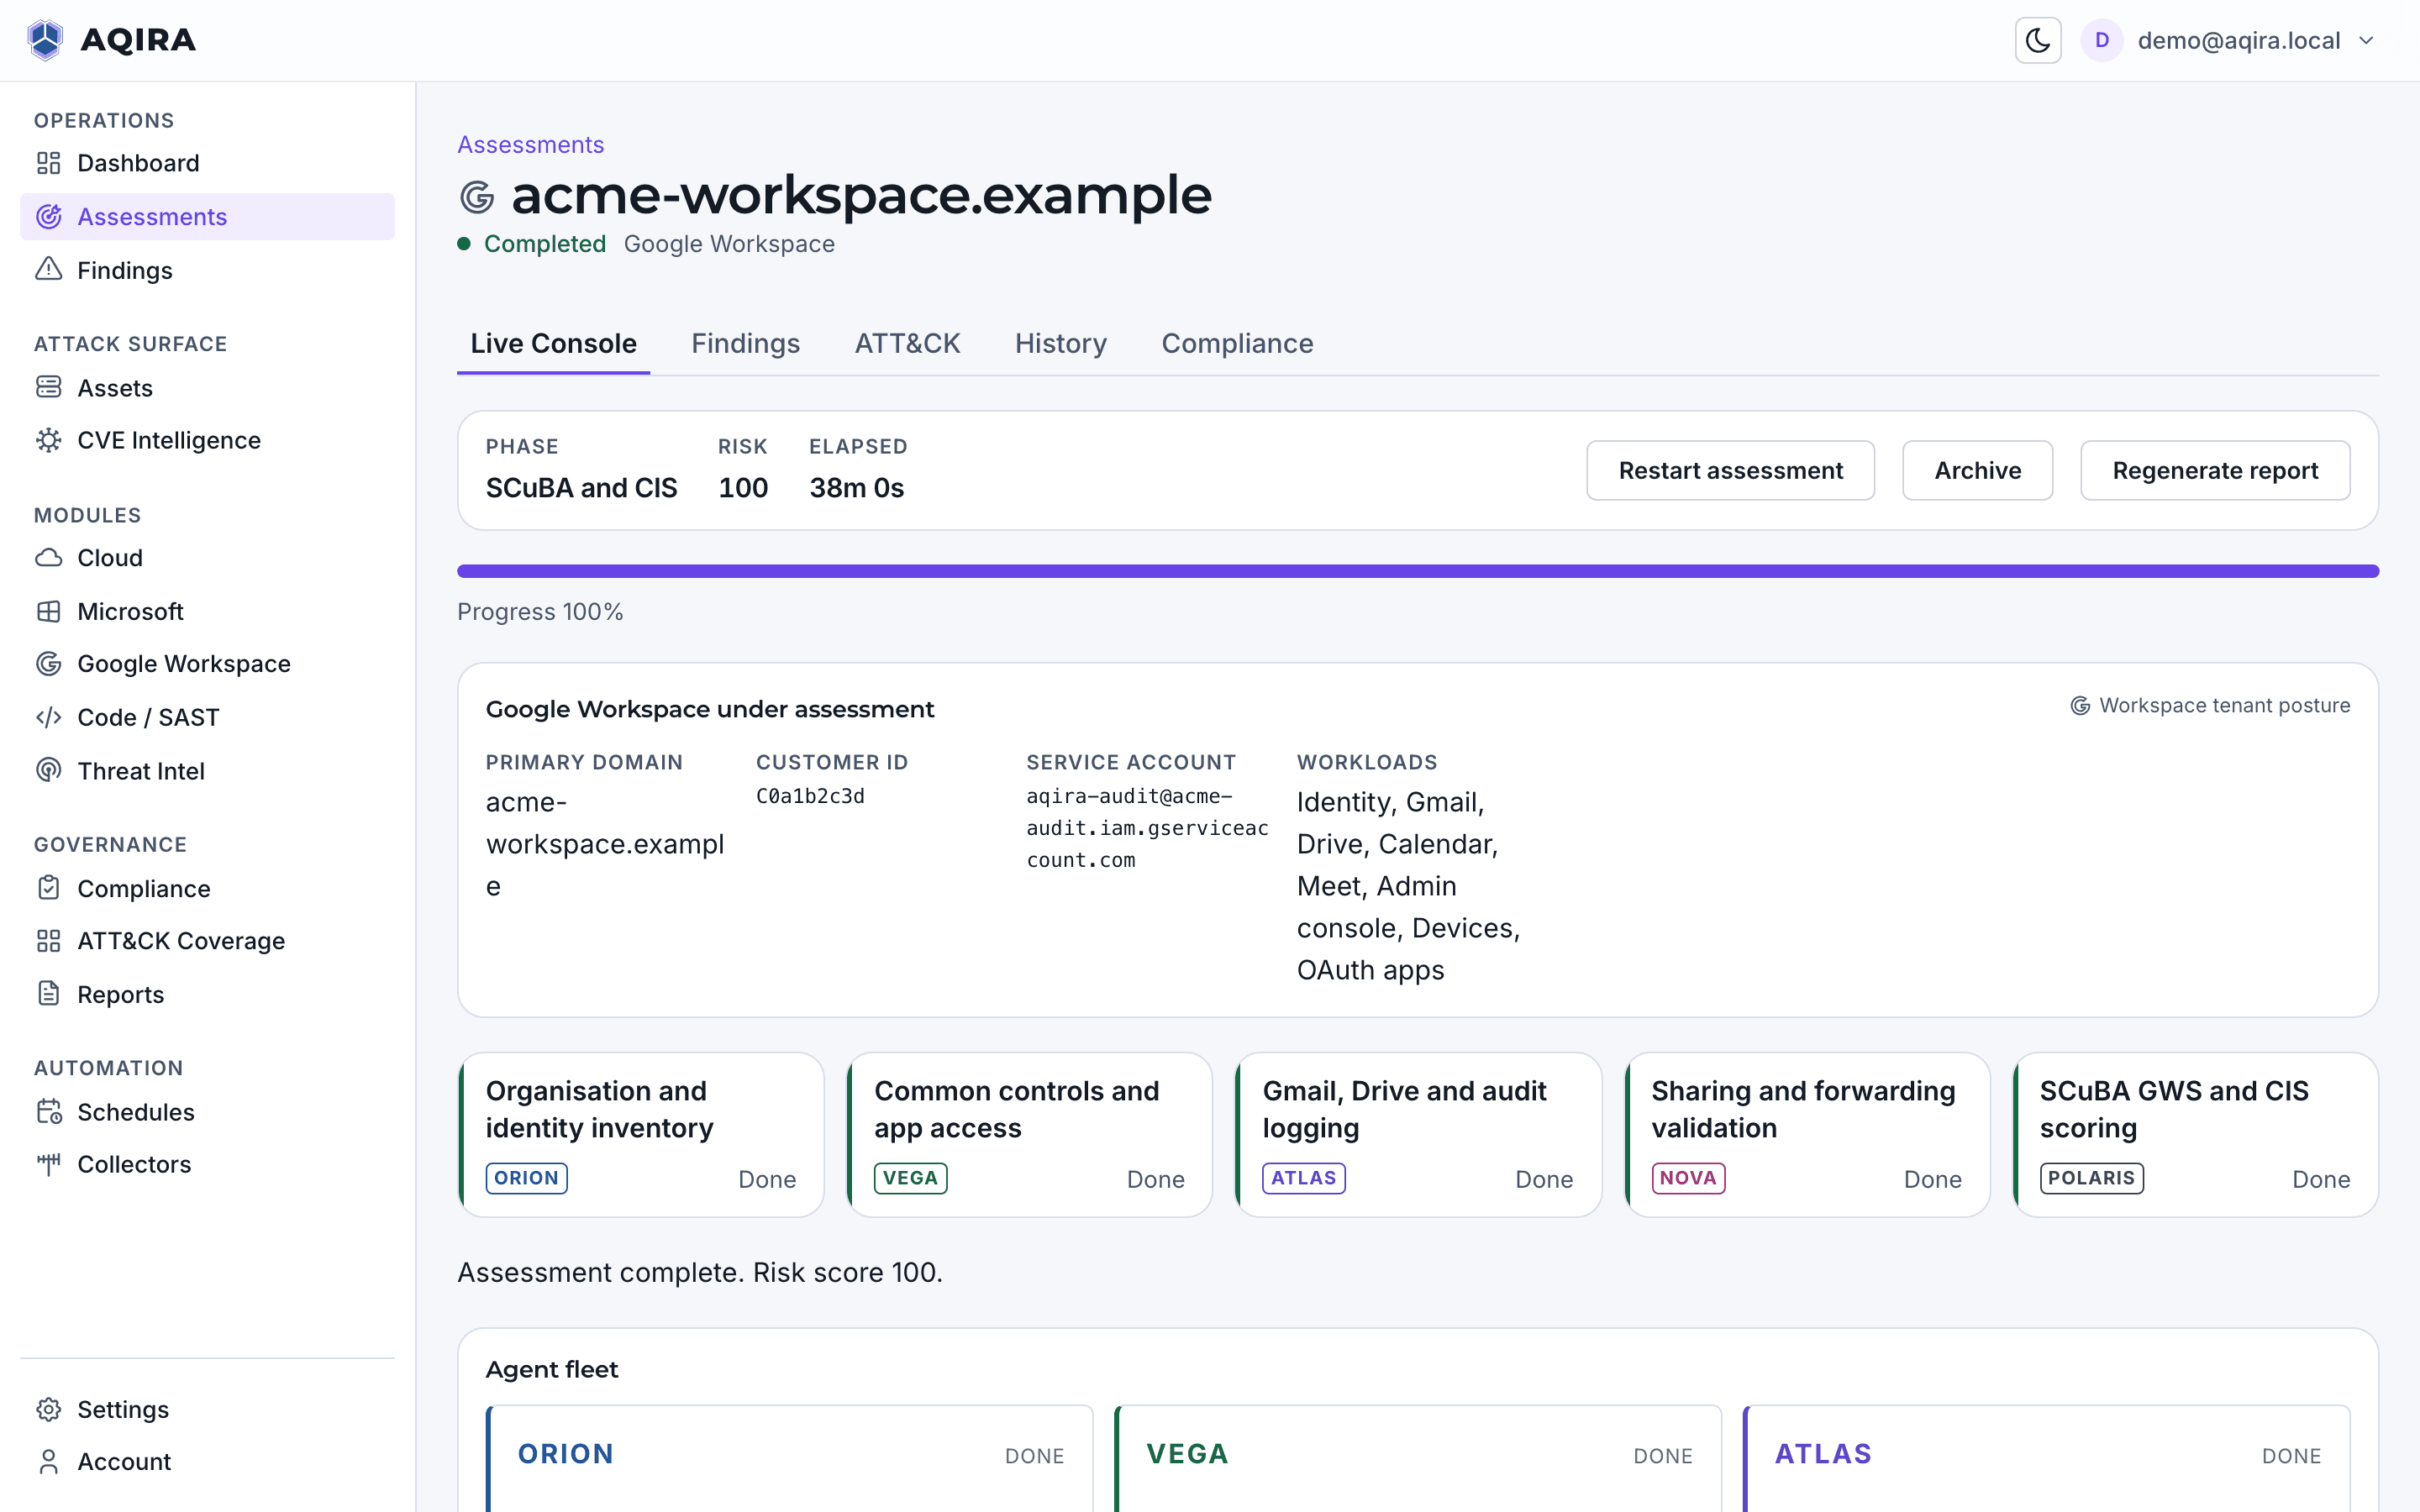2420x1512 pixels.
Task: Open Compliance via the clipboard check icon
Action: (49, 888)
